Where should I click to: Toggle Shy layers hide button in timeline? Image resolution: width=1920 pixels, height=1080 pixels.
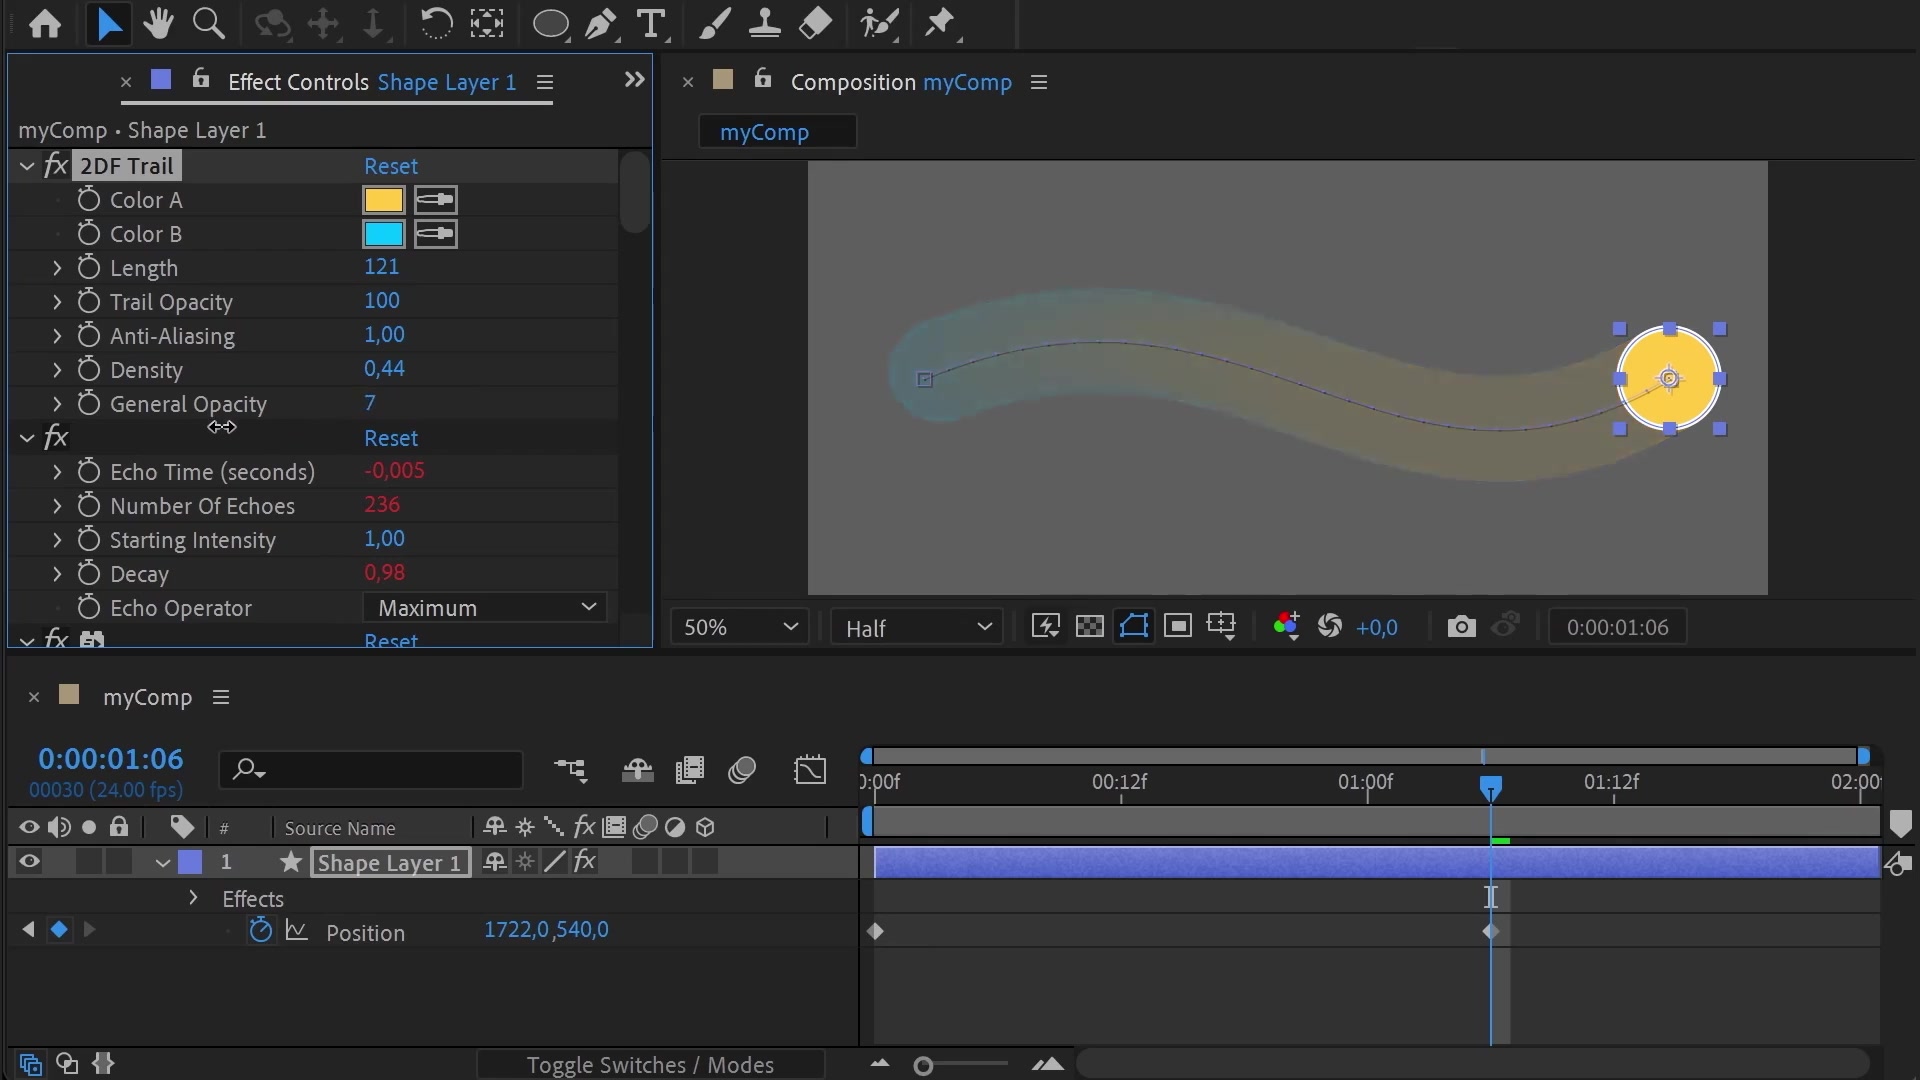[x=637, y=770]
